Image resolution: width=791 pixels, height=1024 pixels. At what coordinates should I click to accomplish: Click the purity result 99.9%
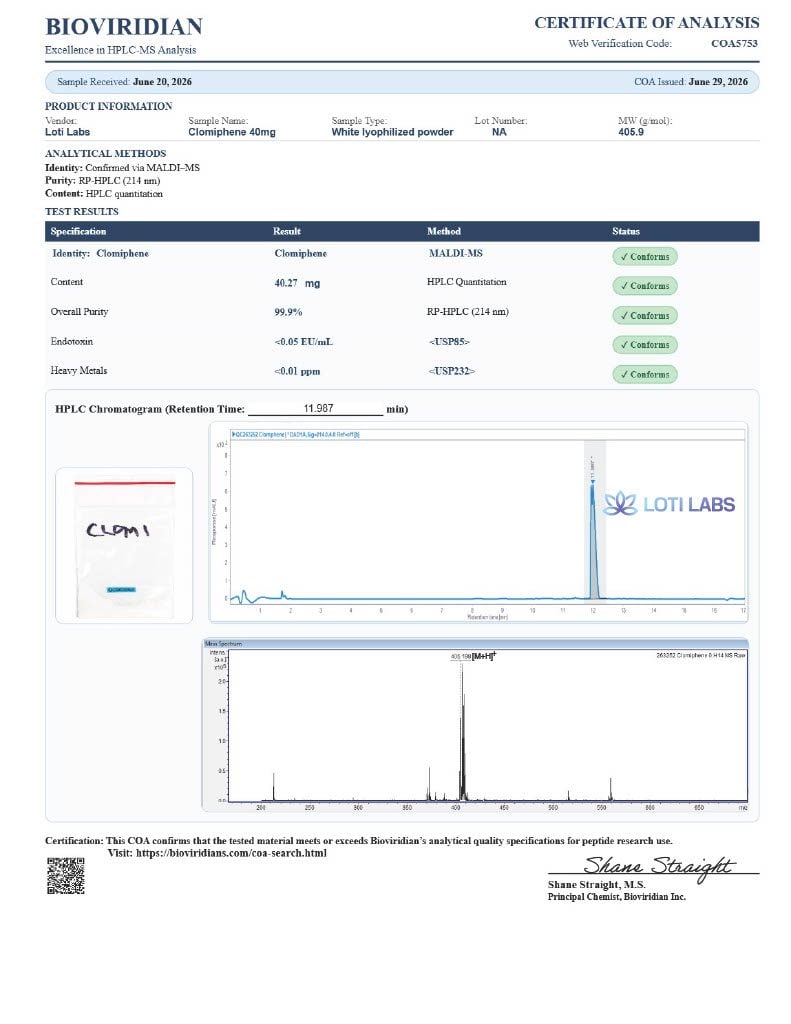pos(288,312)
